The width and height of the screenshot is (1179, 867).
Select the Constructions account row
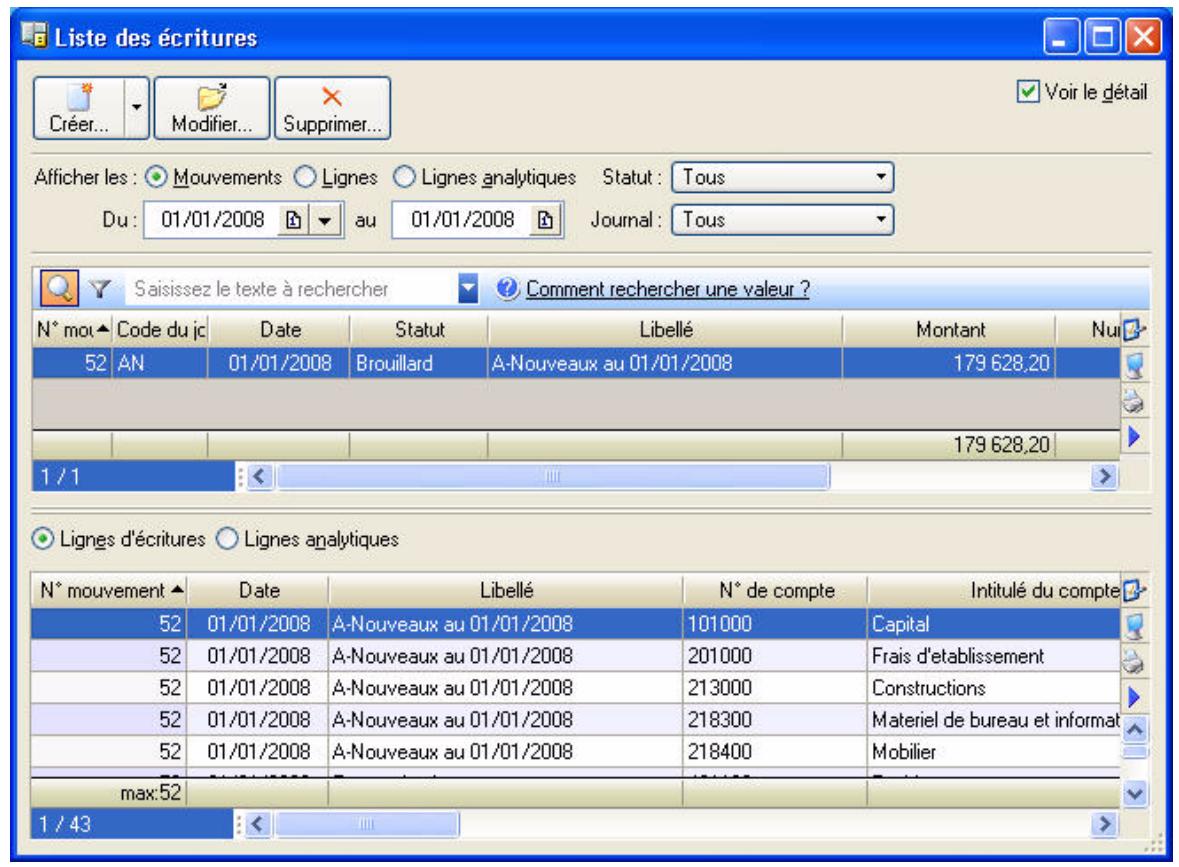click(x=576, y=687)
